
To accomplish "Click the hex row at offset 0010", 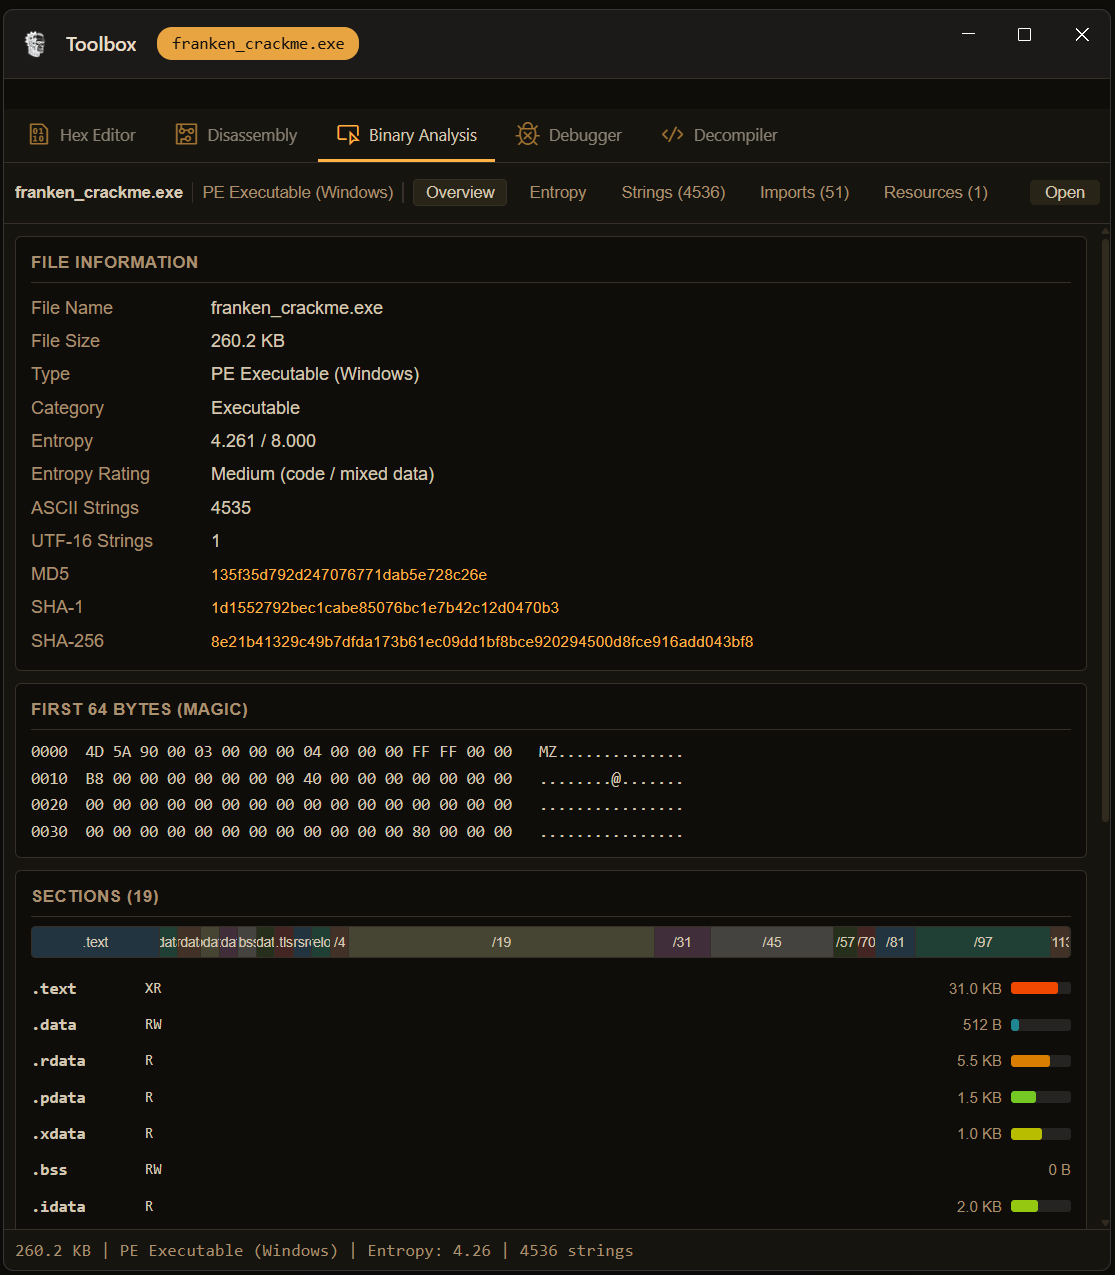I will click(x=357, y=779).
